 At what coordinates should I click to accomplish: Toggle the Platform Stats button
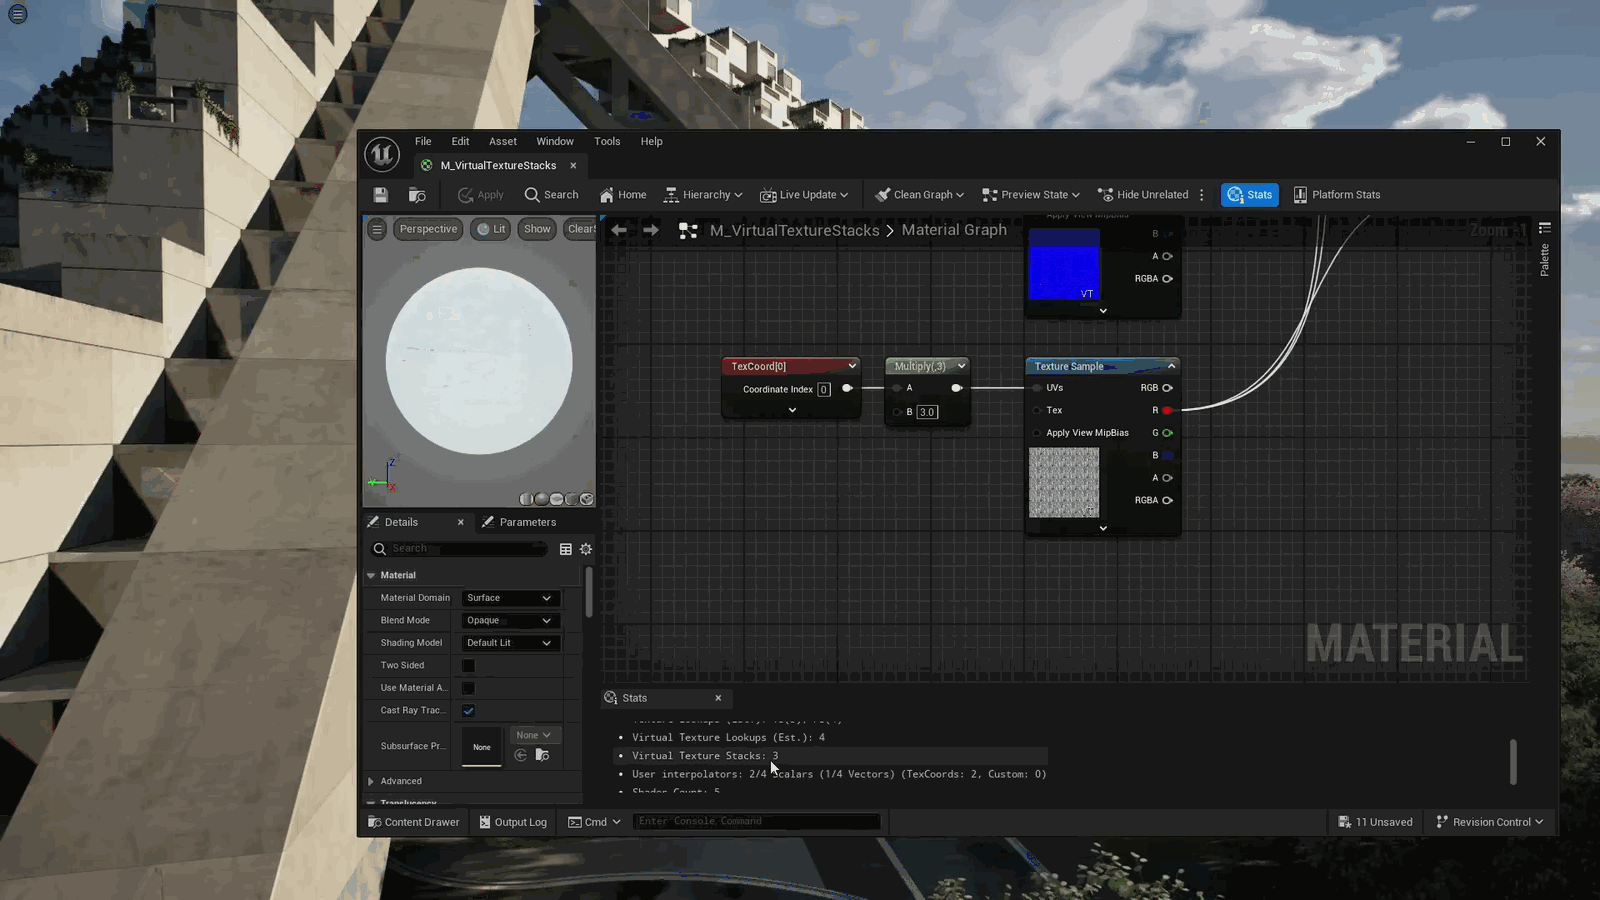[x=1337, y=195]
